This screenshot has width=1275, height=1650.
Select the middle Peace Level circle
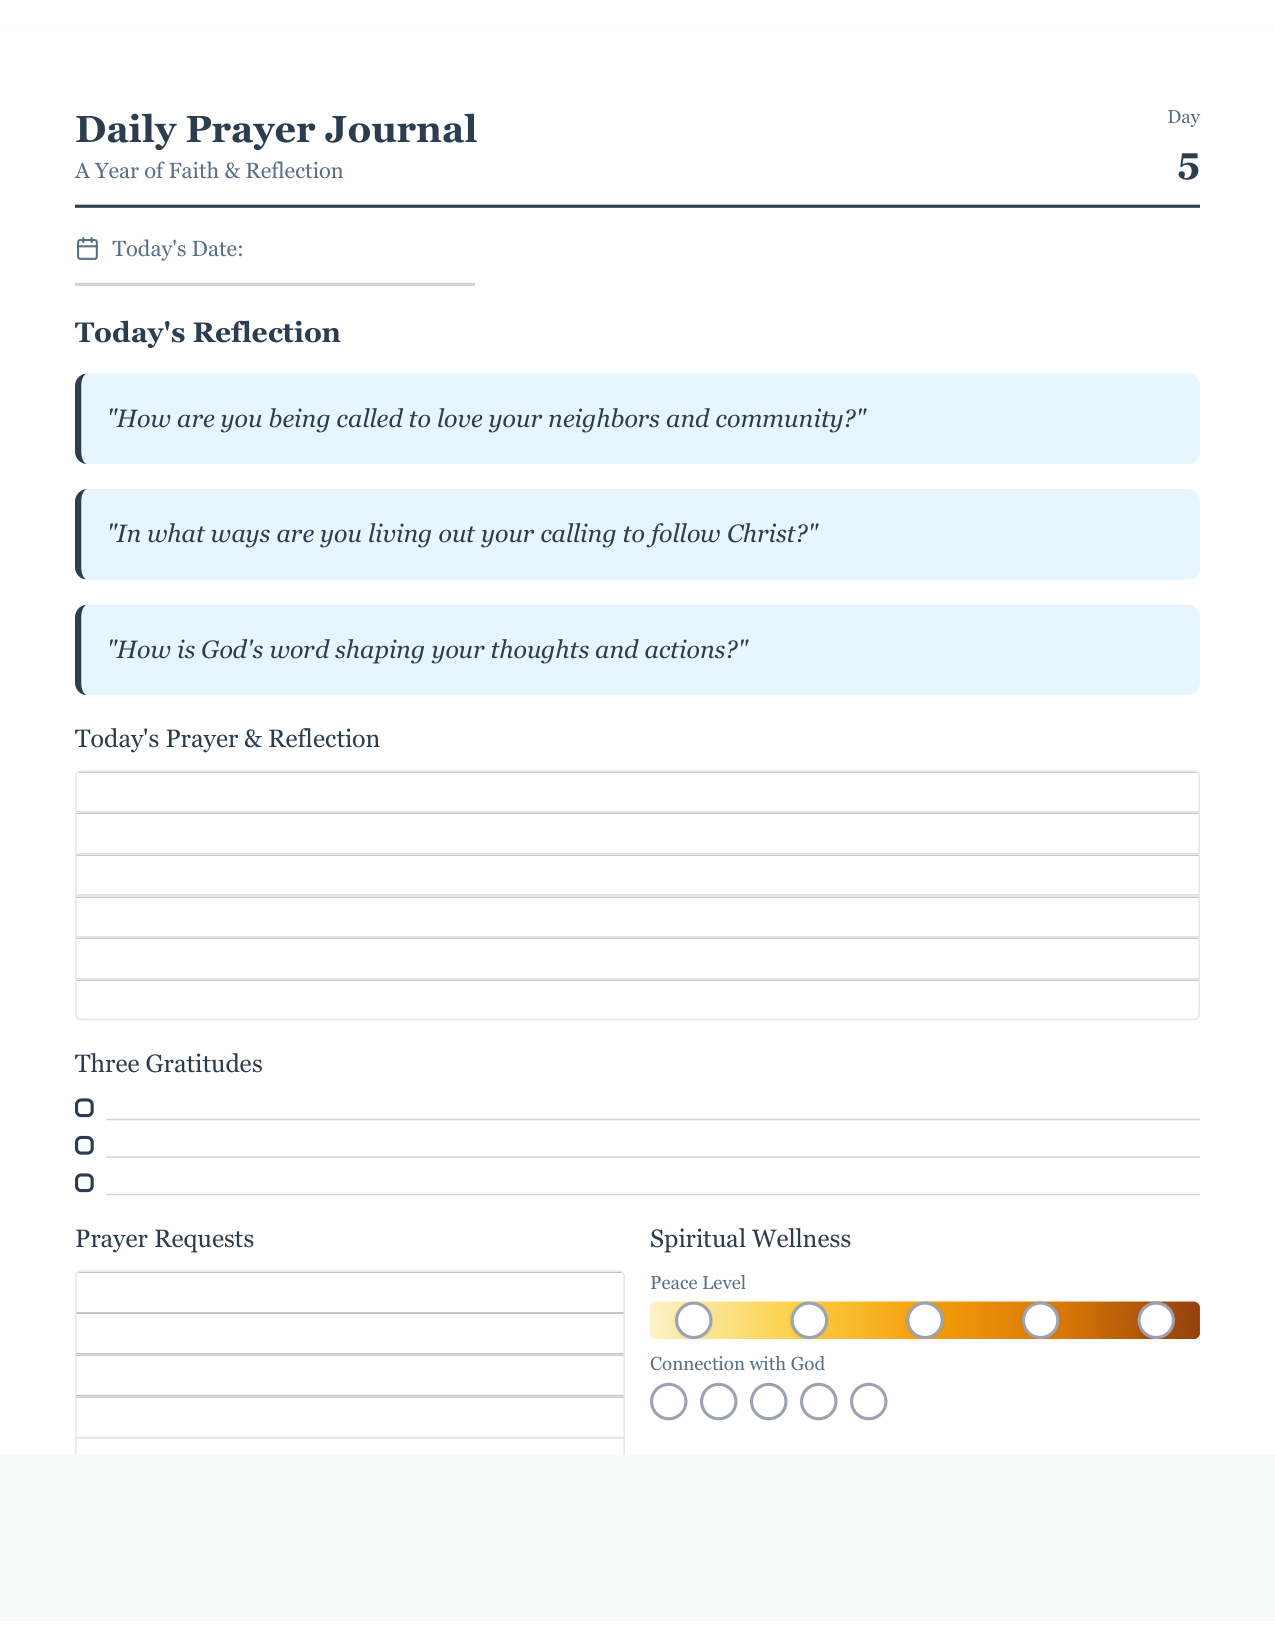tap(925, 1320)
